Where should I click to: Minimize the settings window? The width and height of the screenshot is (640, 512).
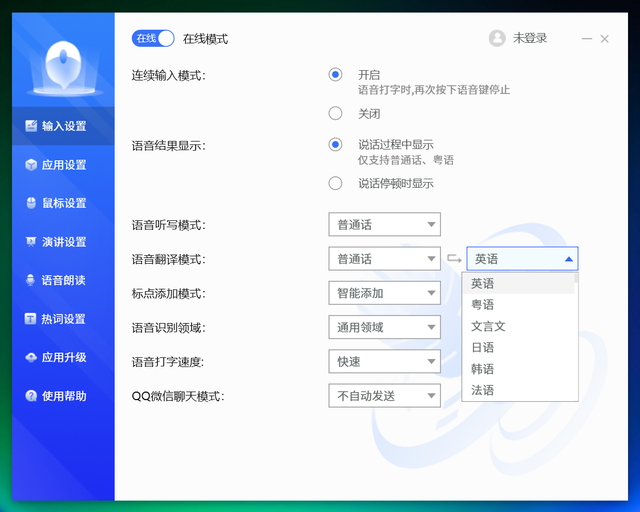click(x=587, y=39)
